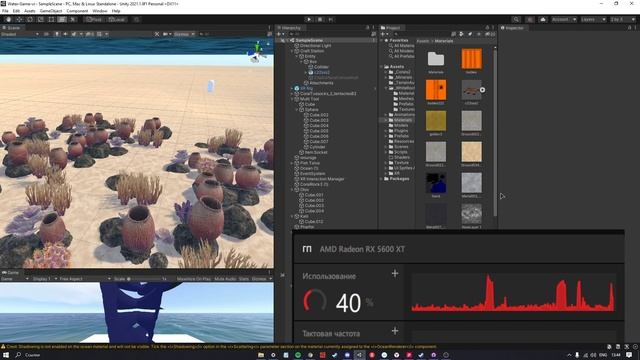This screenshot has height=360, width=640.
Task: Click the Play button
Action: point(309,19)
